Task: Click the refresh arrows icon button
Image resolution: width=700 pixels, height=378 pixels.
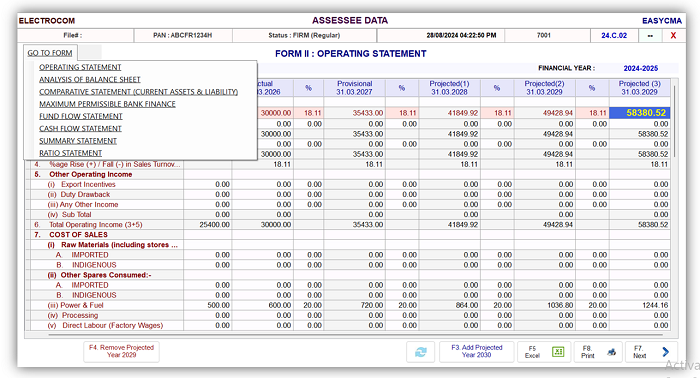Action: click(421, 352)
